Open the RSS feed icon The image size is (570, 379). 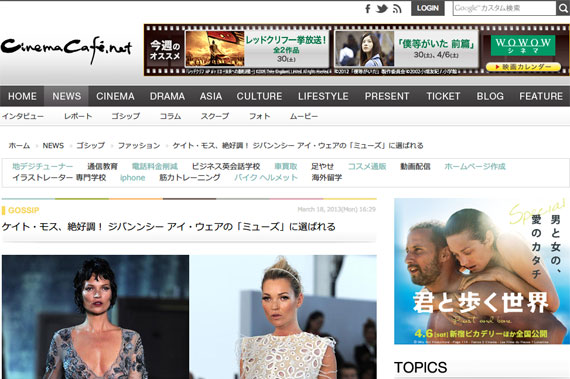tap(397, 9)
